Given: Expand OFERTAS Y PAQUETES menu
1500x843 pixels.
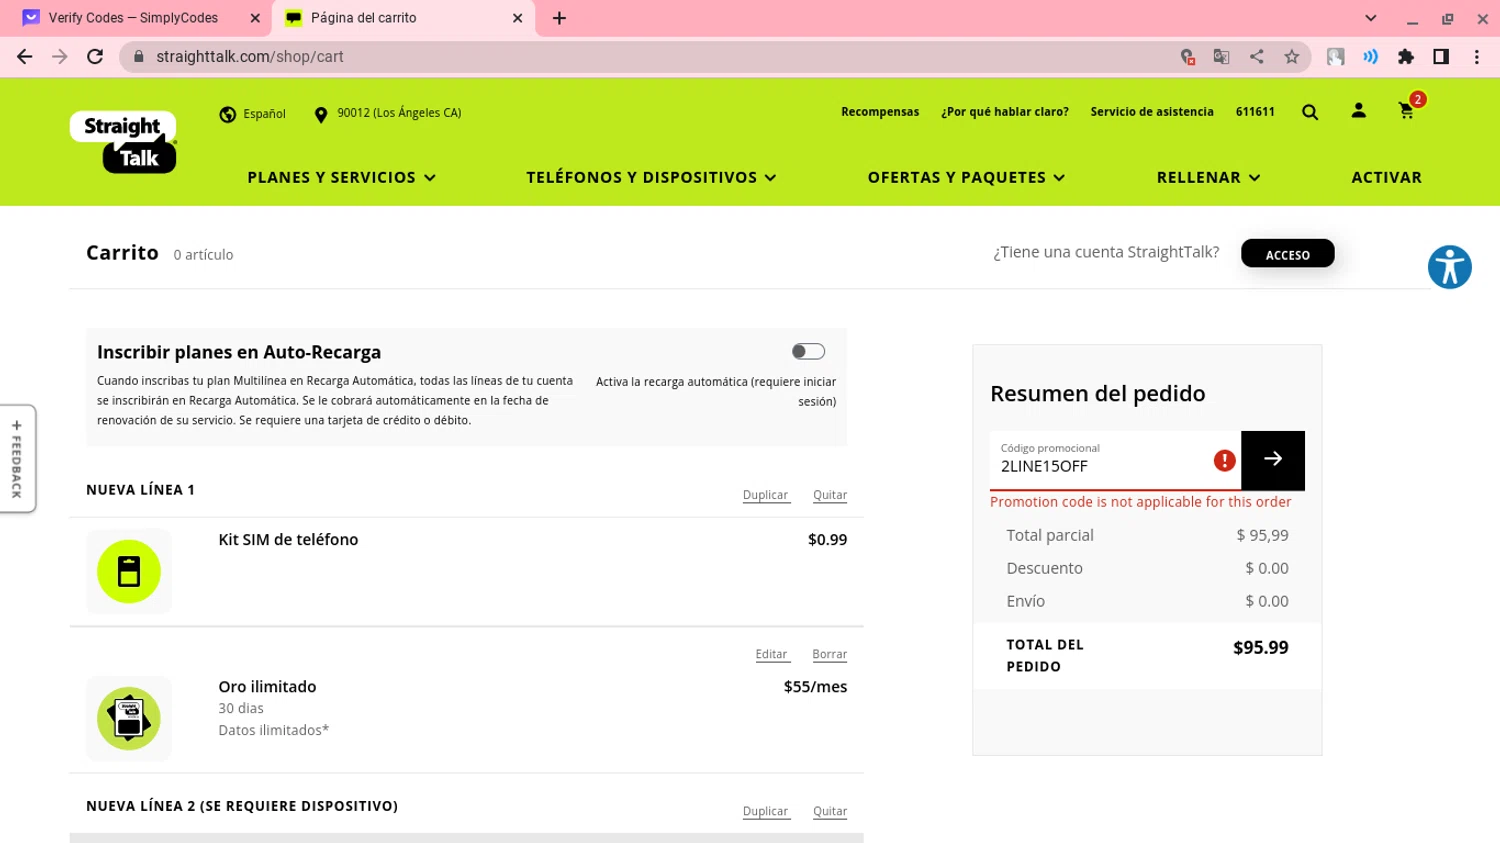Looking at the screenshot, I should point(966,177).
